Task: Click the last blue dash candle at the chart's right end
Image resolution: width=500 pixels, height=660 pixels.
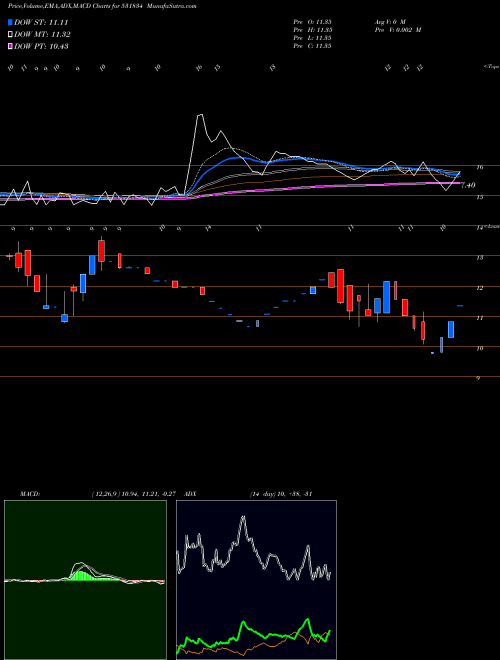Action: [460, 306]
